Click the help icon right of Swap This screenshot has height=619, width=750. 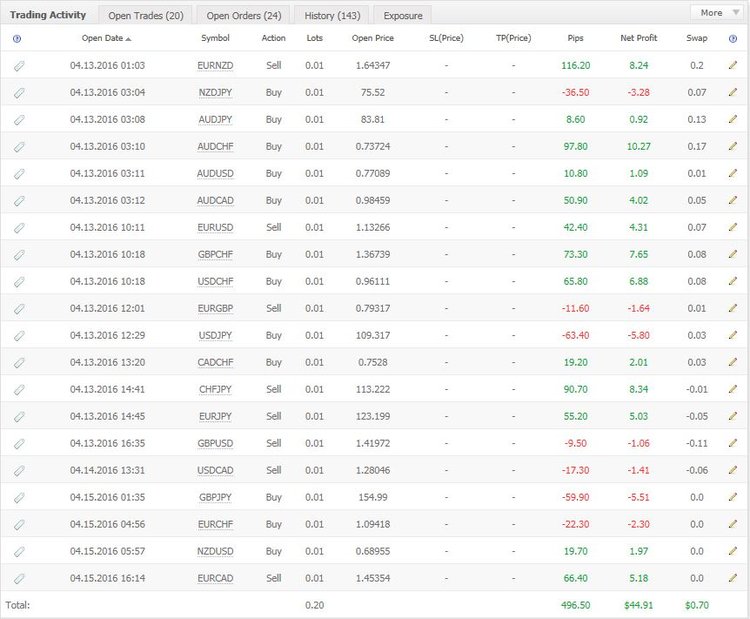(x=733, y=39)
